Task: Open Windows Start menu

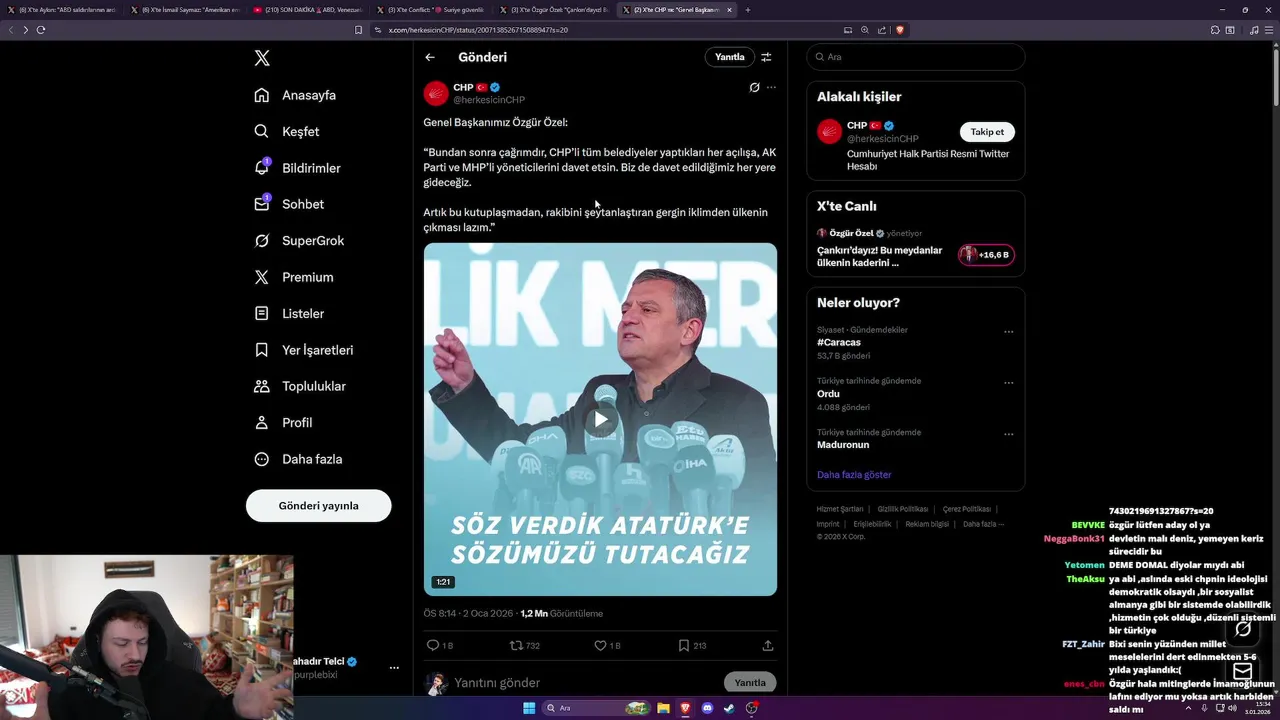Action: [x=529, y=708]
